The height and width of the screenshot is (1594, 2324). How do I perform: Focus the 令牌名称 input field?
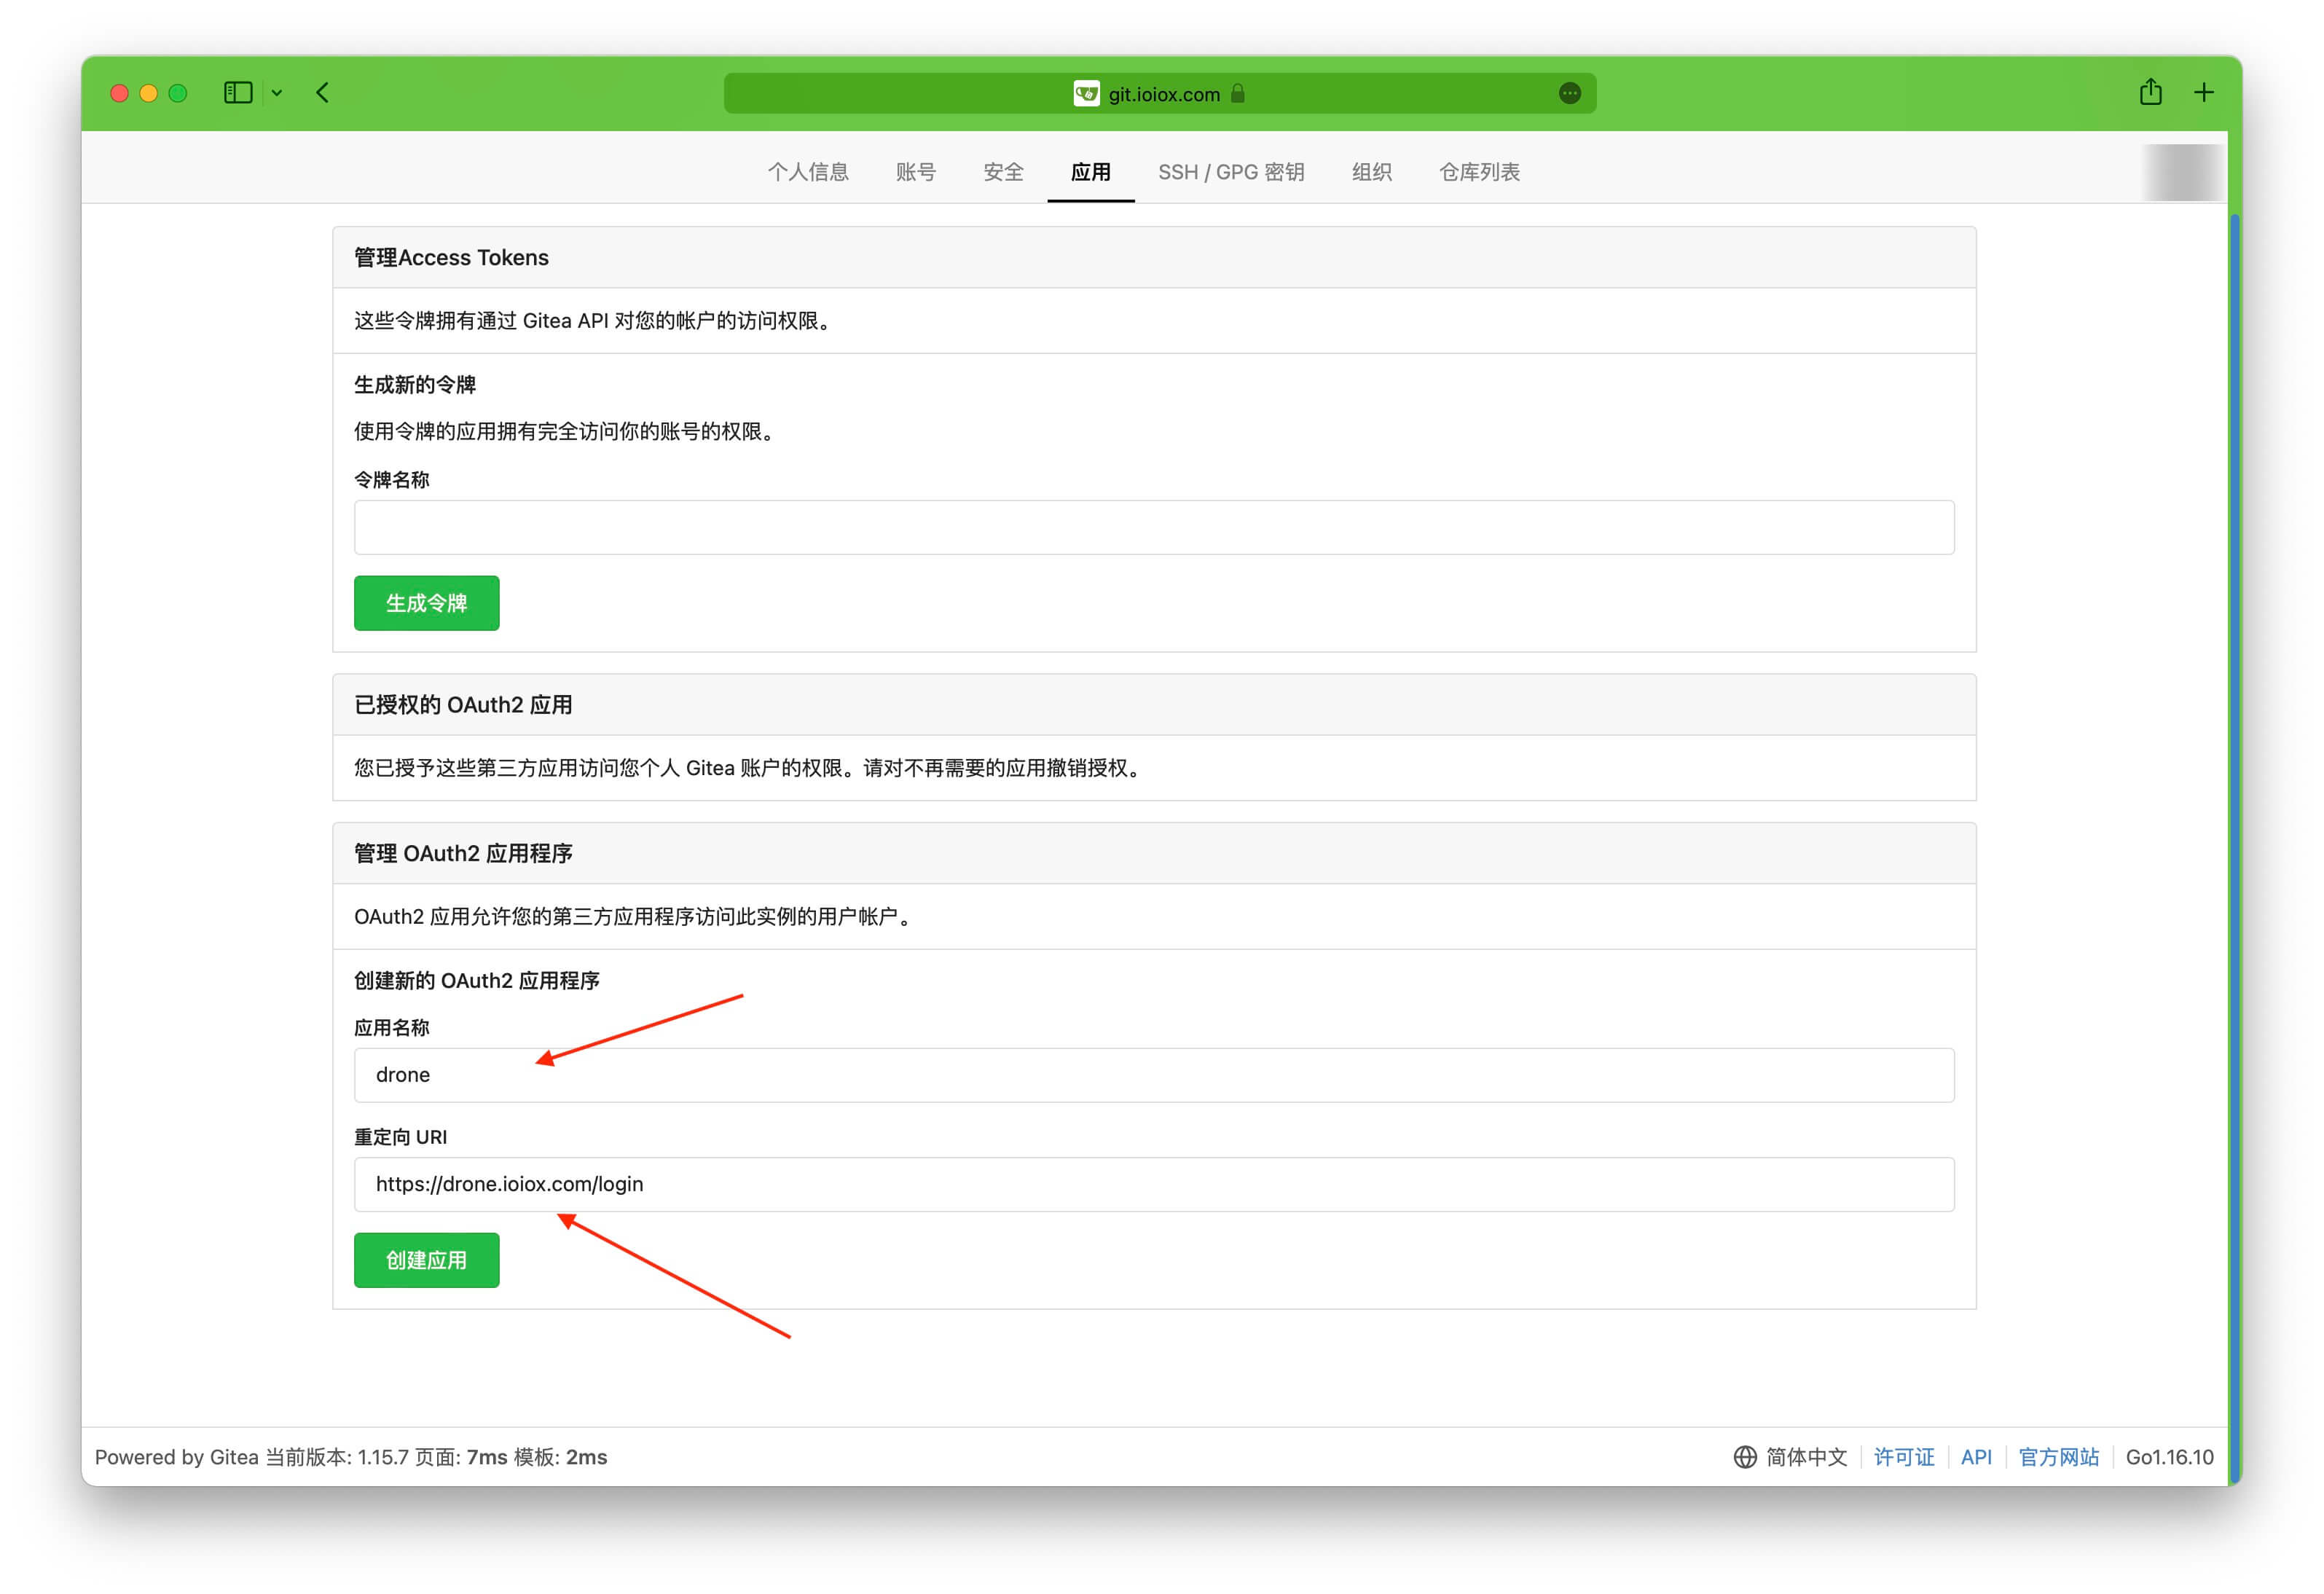1153,527
